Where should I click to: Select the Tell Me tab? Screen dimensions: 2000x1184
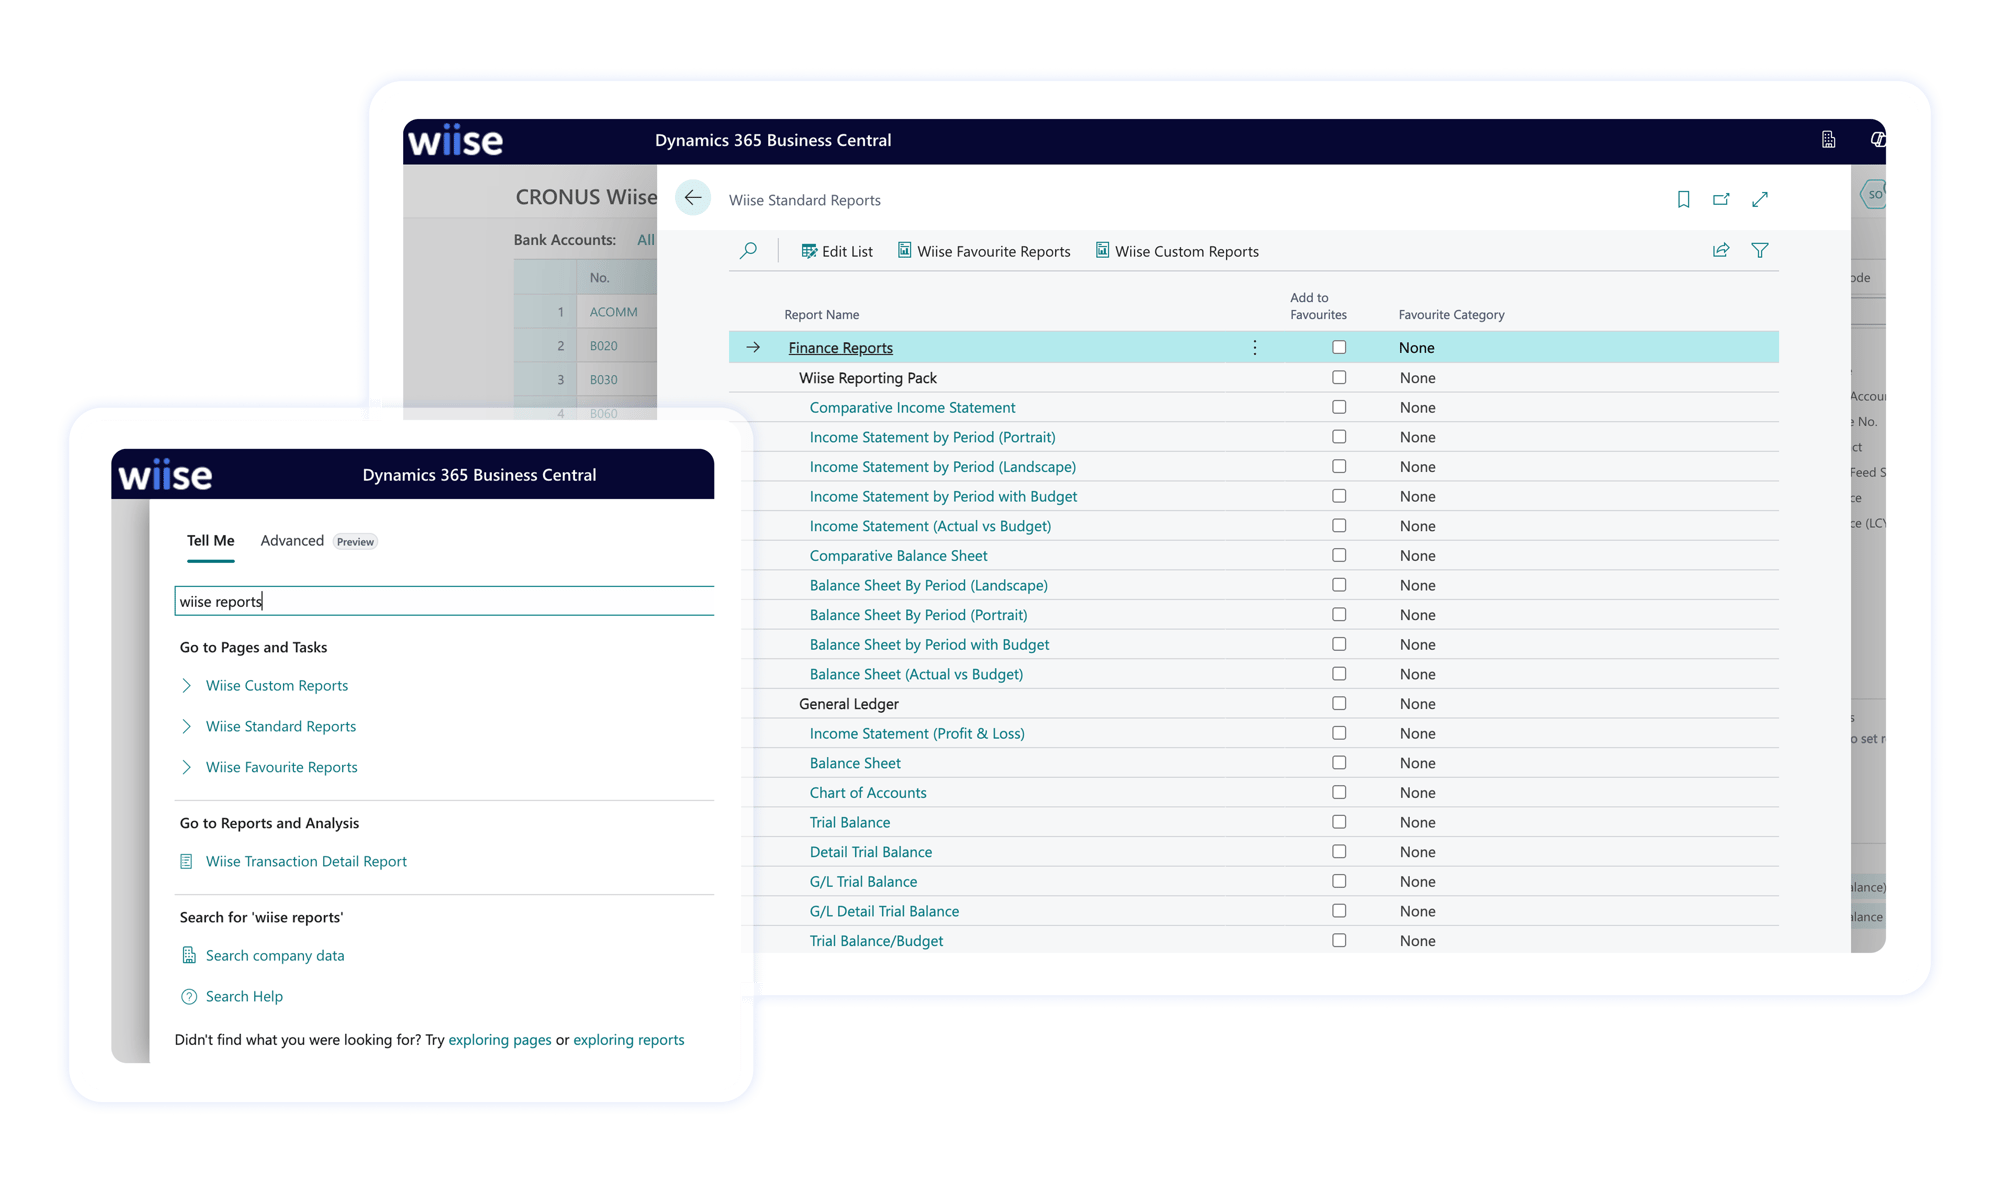[x=210, y=540]
